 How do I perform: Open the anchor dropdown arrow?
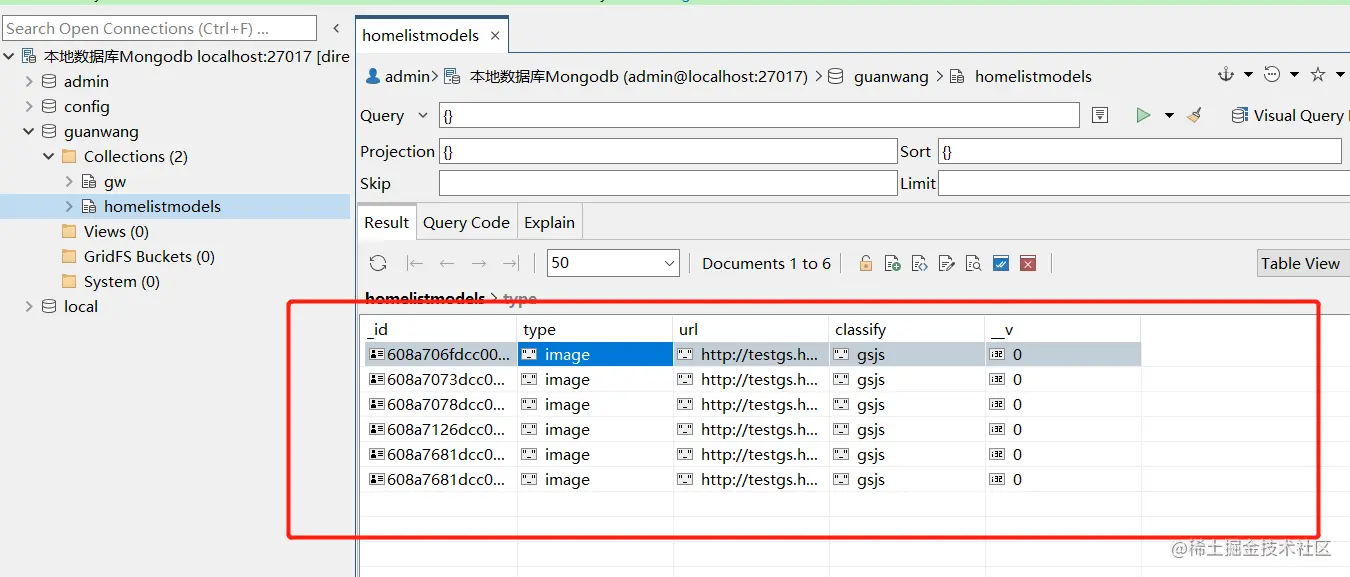tap(1248, 75)
